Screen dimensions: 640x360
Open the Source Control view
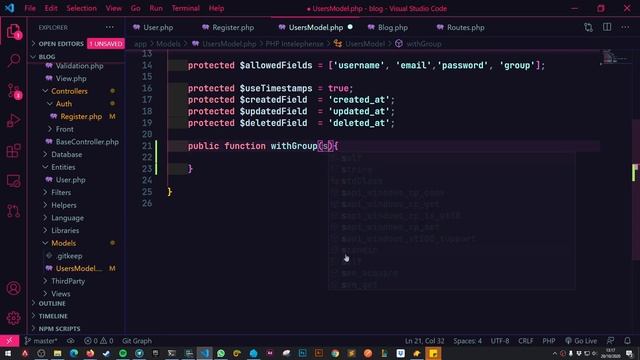(13, 91)
